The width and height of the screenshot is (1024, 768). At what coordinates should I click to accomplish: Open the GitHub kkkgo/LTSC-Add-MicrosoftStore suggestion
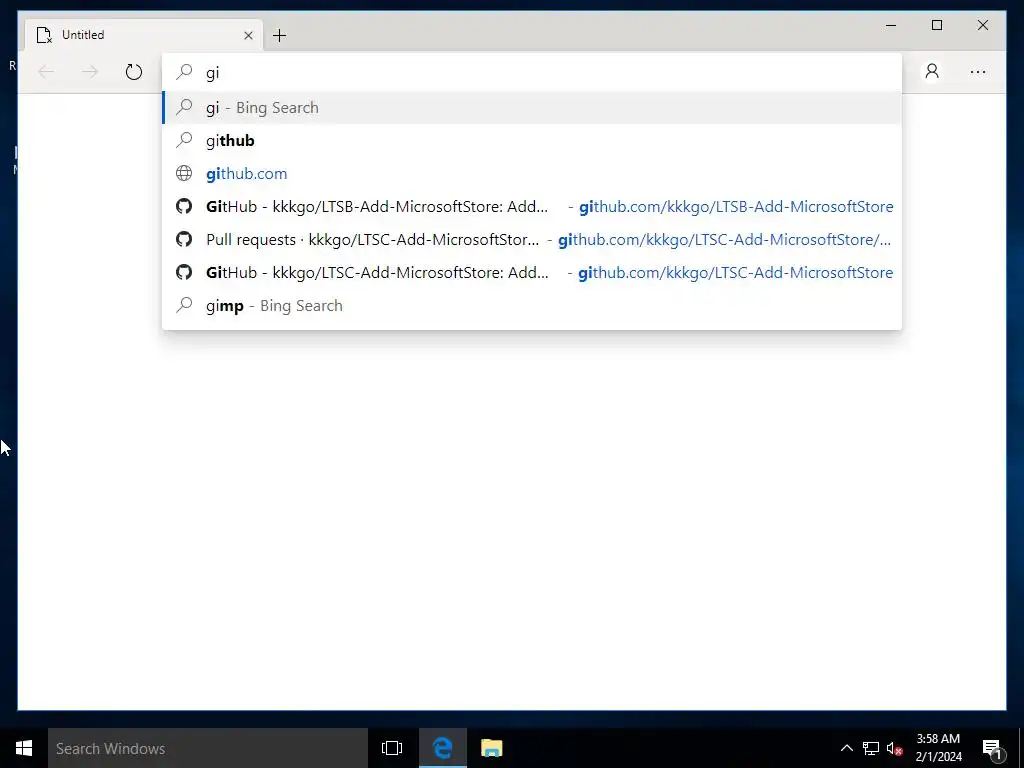[532, 272]
